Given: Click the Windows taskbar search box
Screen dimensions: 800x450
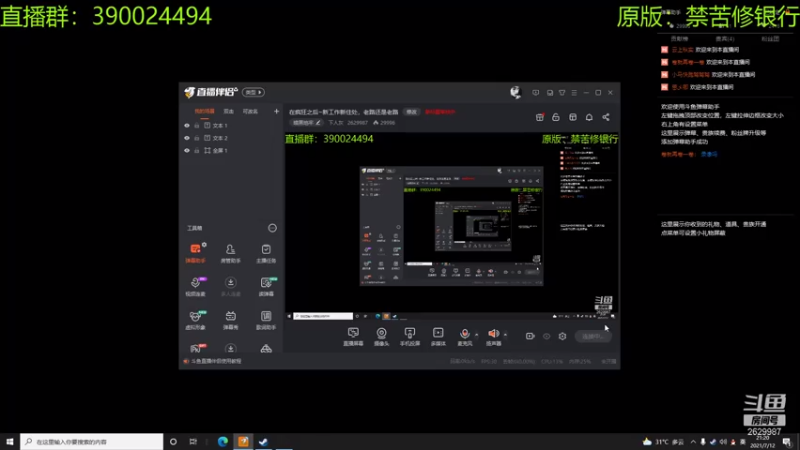Looking at the screenshot, I should [92, 442].
